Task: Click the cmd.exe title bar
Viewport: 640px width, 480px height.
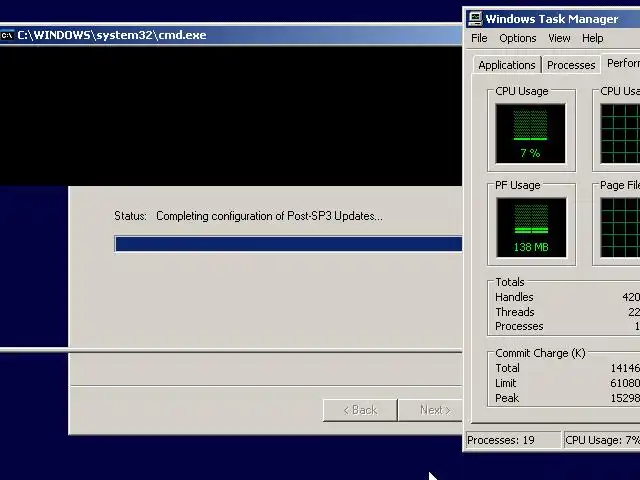Action: tap(231, 36)
